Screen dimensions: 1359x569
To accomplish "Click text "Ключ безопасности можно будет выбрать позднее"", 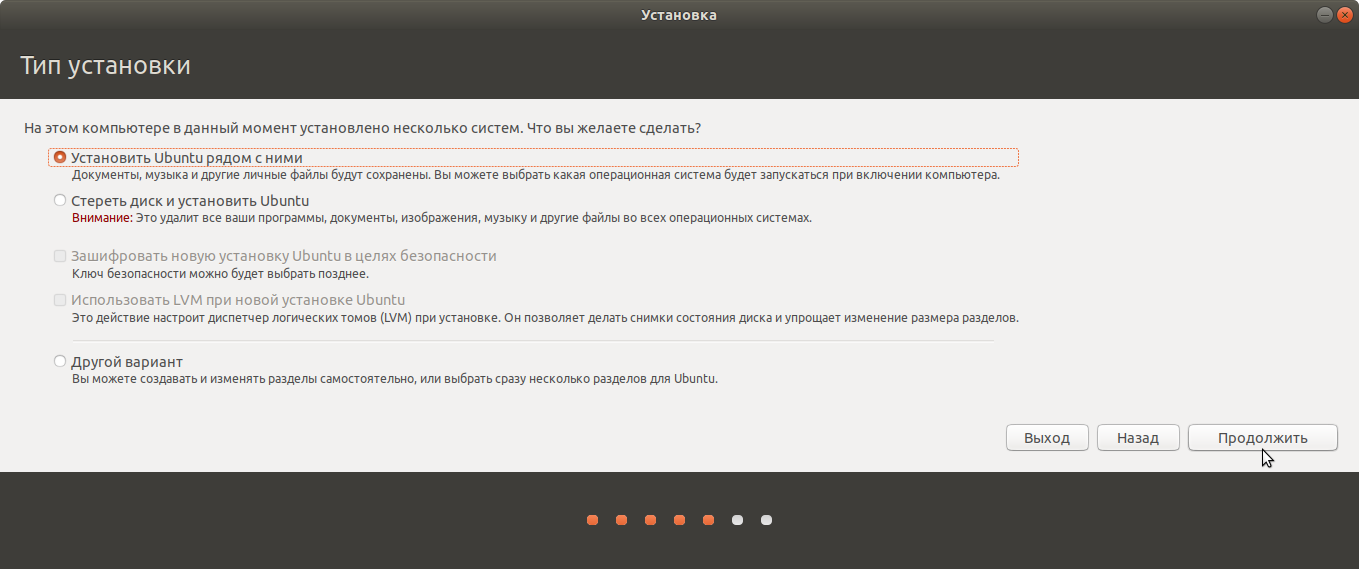I will 220,273.
